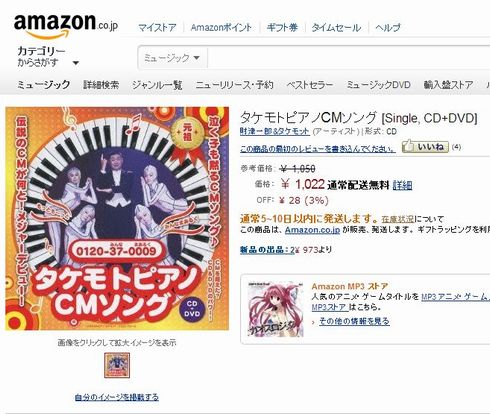Click into the search text field

pyautogui.click(x=349, y=58)
